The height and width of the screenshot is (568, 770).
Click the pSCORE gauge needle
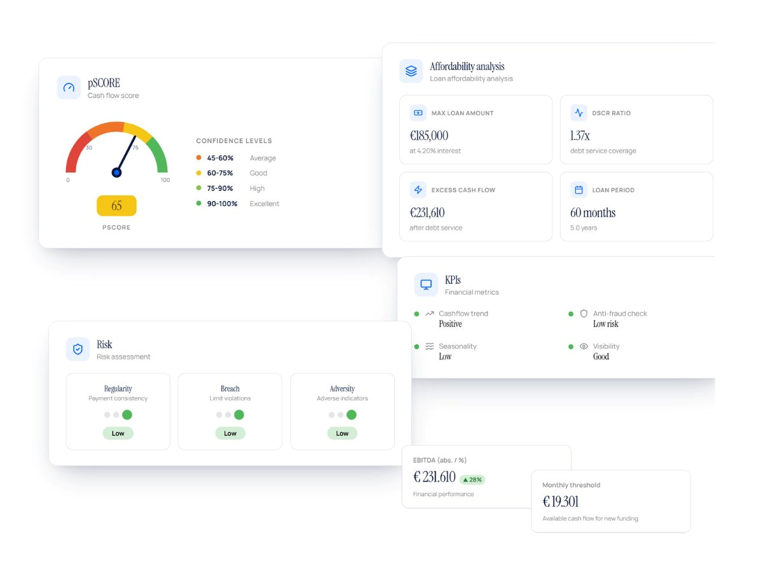125,156
